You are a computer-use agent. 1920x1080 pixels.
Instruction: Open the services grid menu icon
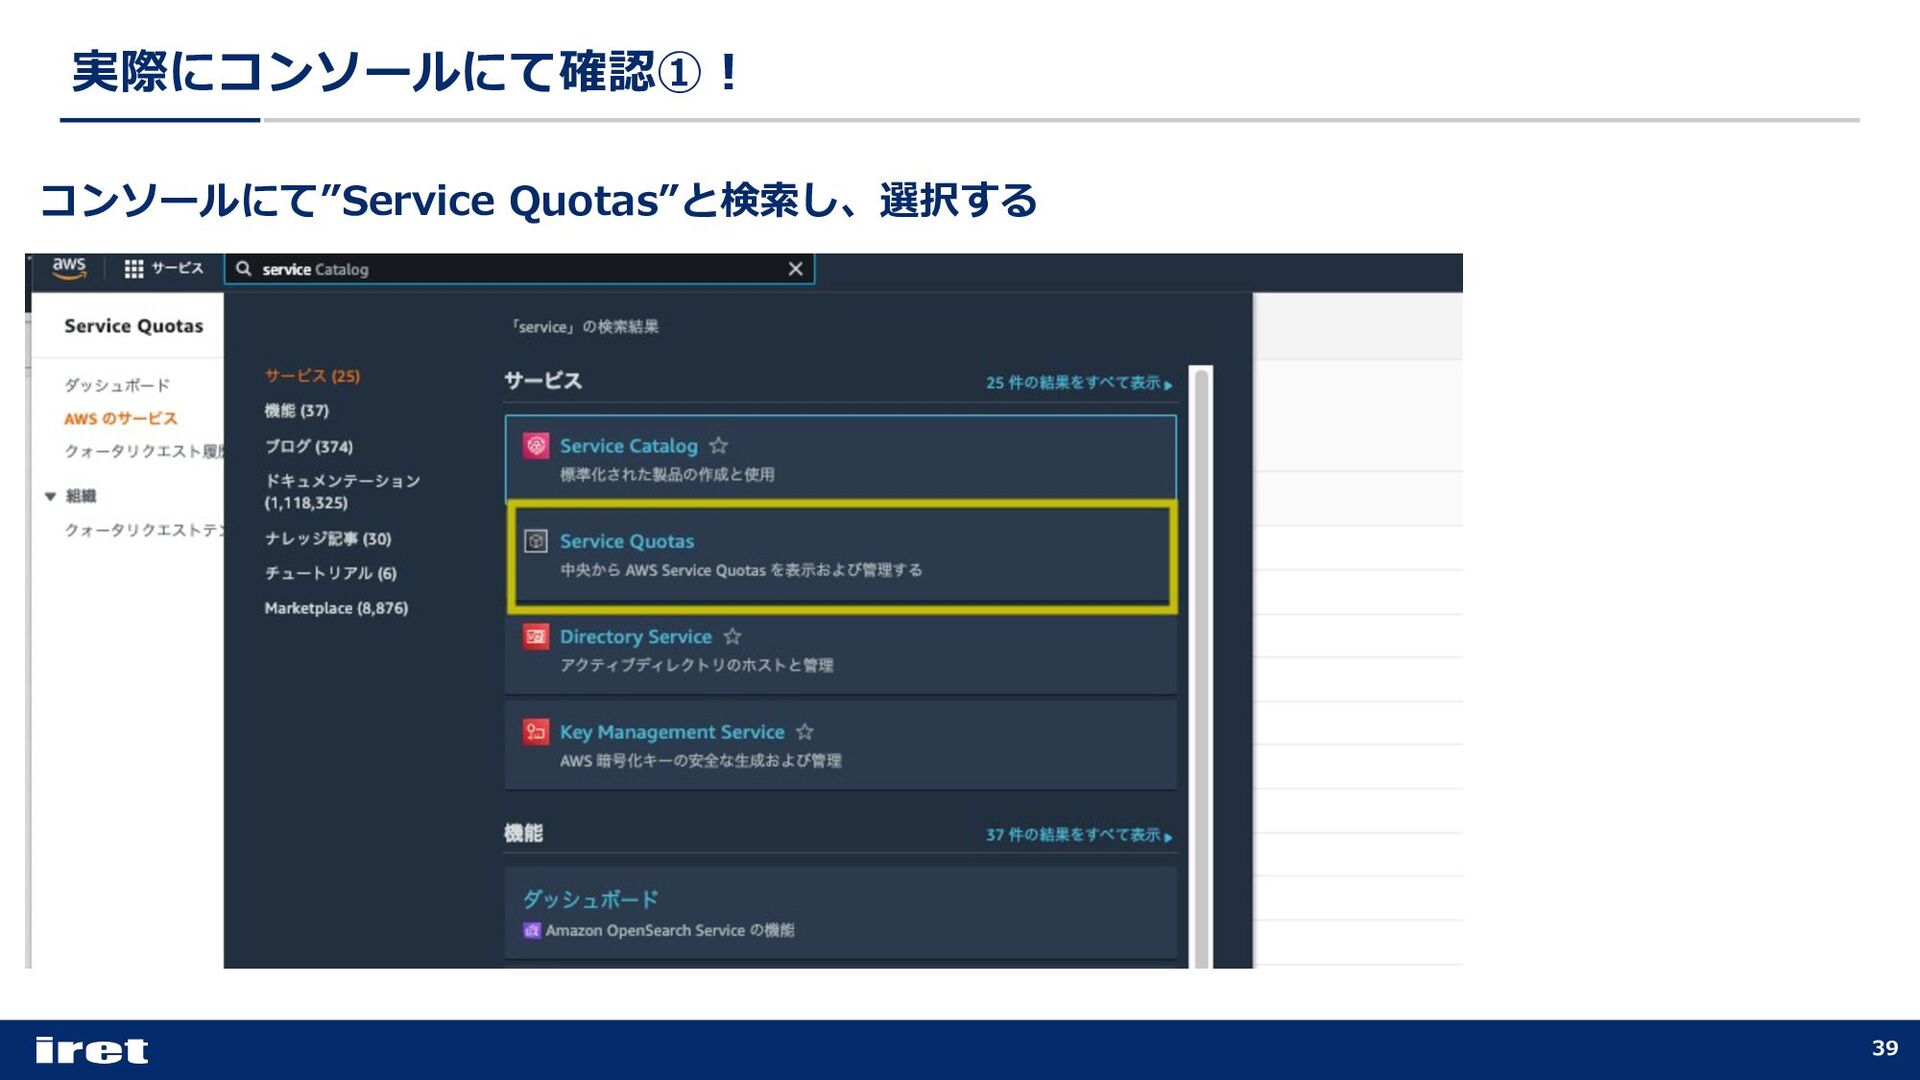click(134, 268)
